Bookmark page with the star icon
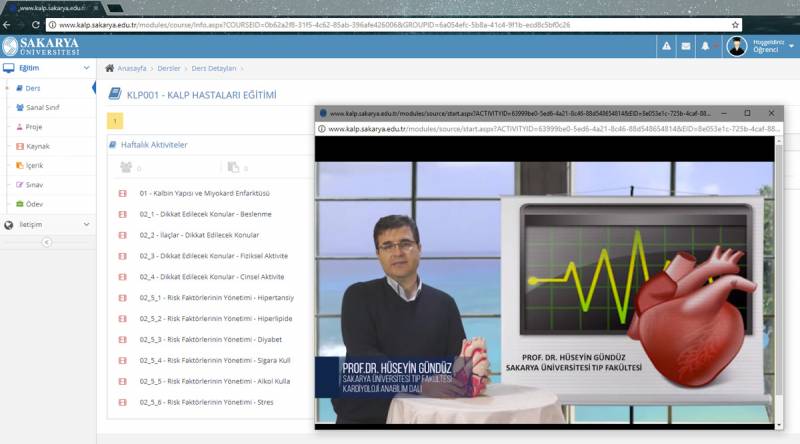The image size is (800, 444). point(736,24)
